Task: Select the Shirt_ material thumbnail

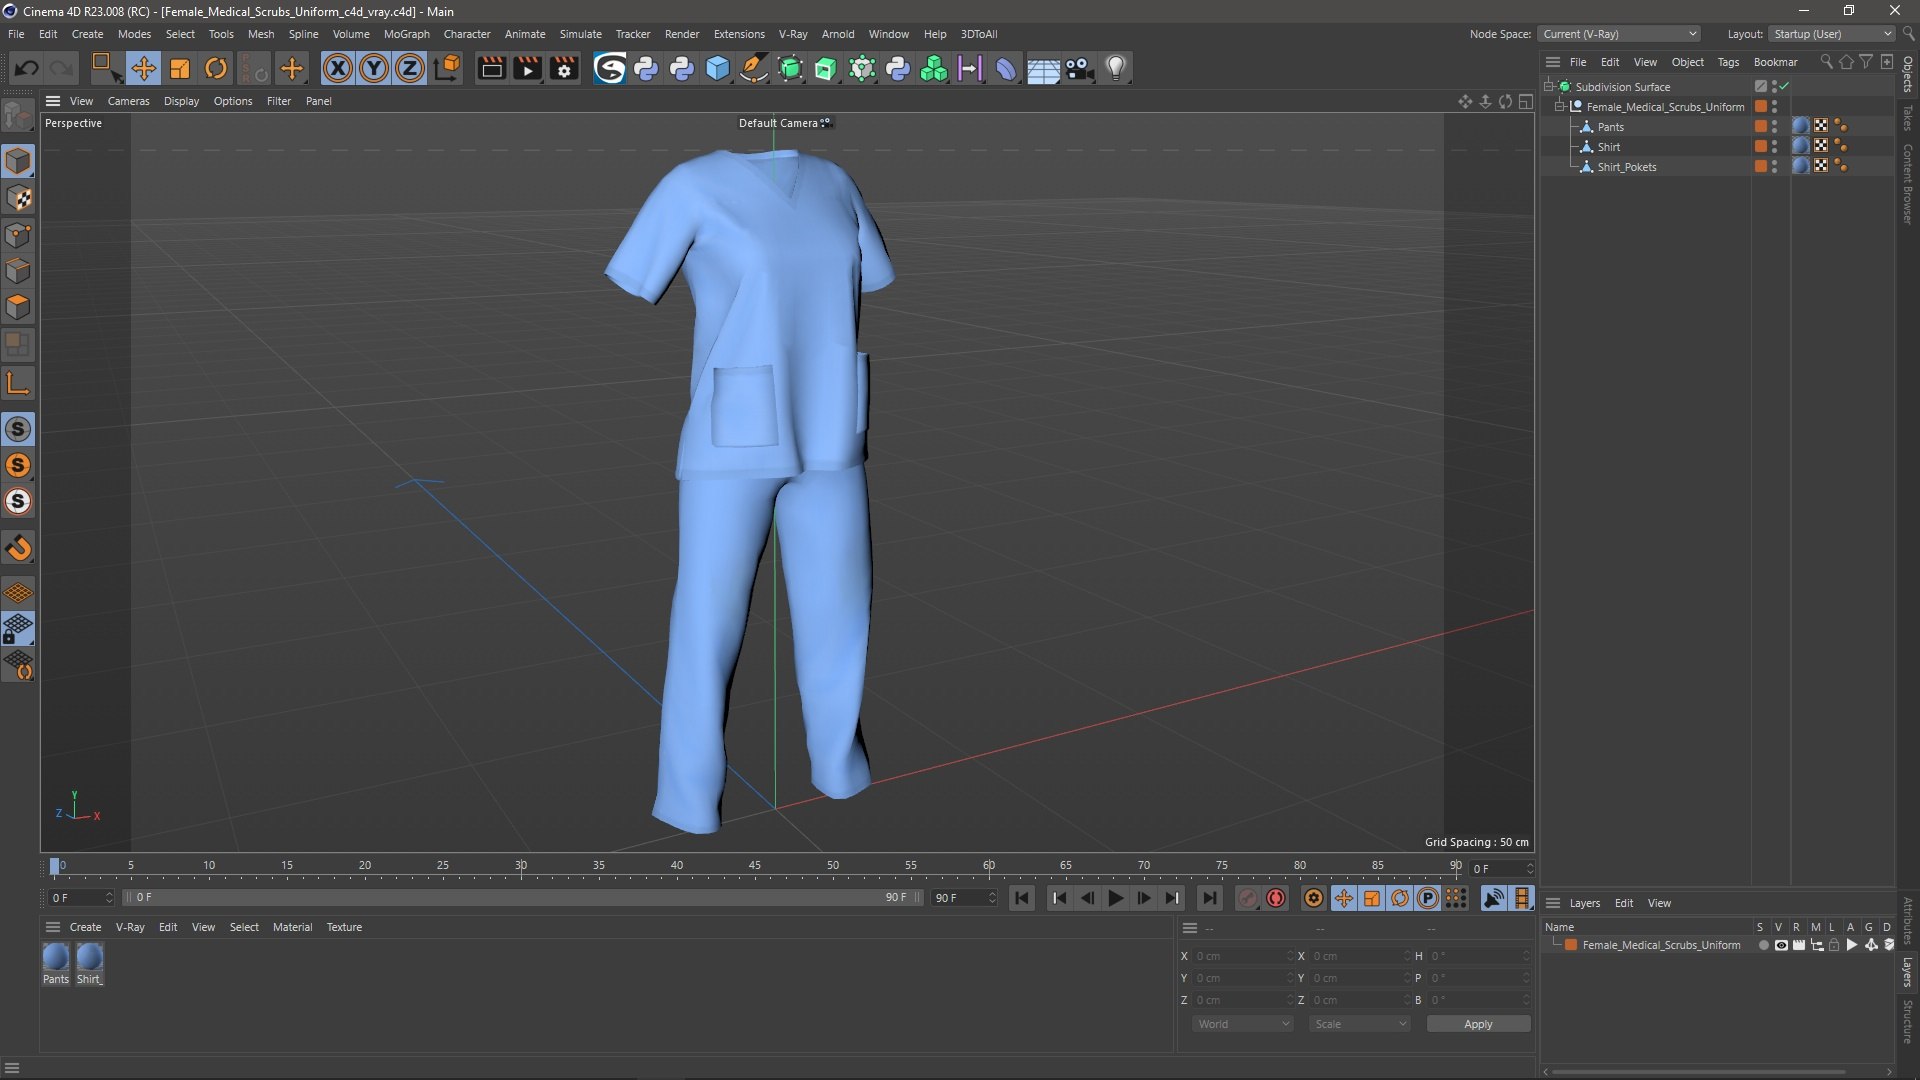Action: point(90,958)
